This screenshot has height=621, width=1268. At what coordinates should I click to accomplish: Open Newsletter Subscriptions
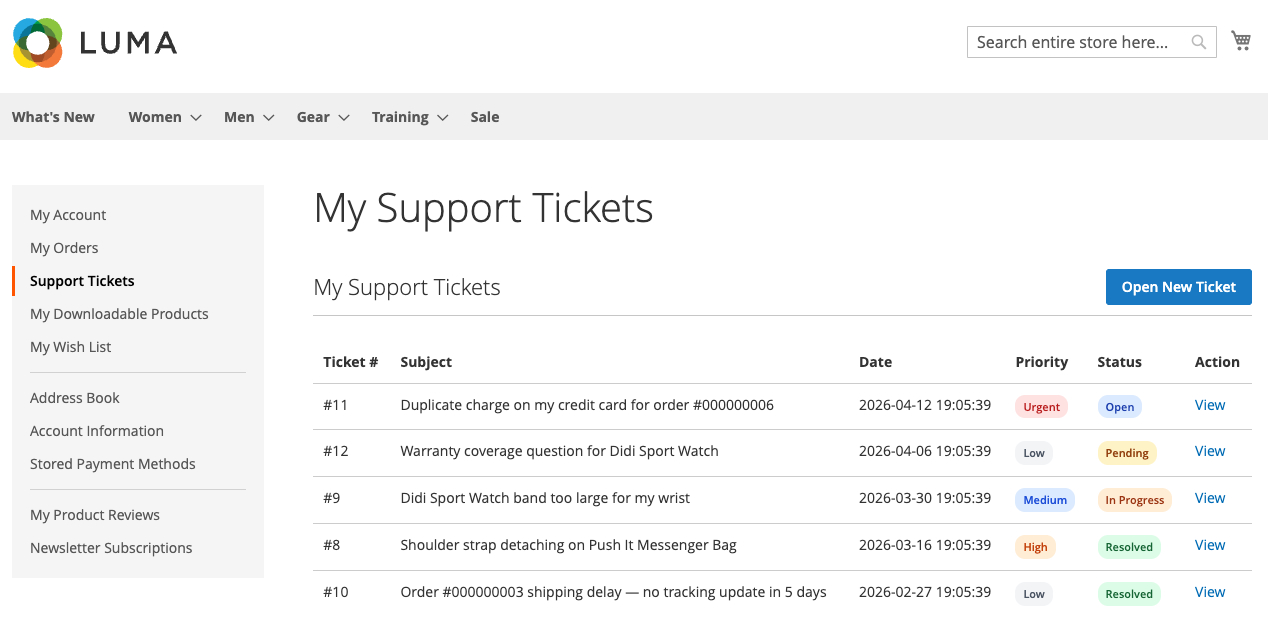click(x=111, y=548)
